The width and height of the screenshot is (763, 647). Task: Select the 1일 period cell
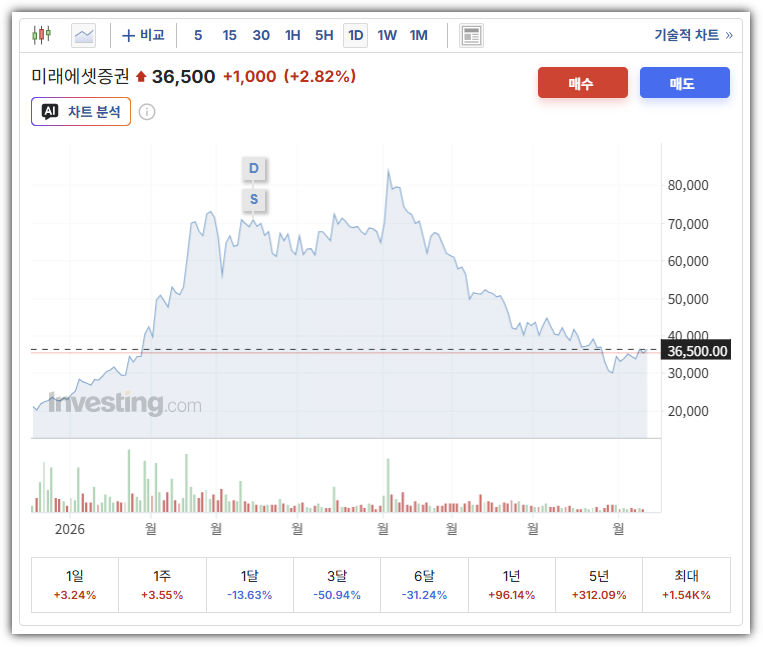click(x=75, y=585)
